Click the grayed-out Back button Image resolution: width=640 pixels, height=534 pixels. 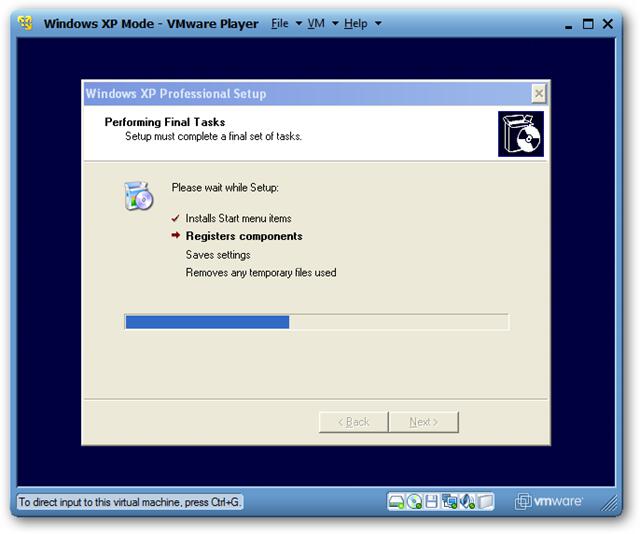coord(353,422)
